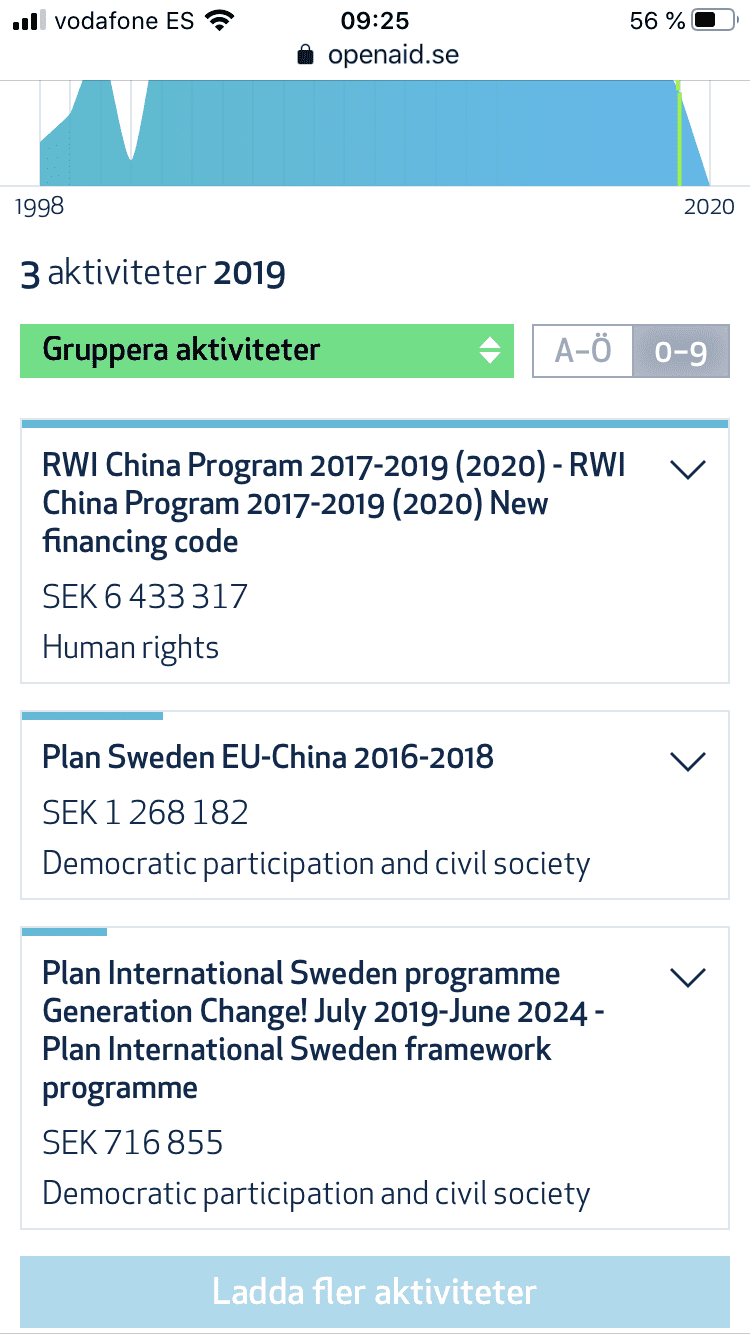Open Plan Sweden EU-China 2016-2018 title
Screen dimensions: 750x1334
click(268, 757)
